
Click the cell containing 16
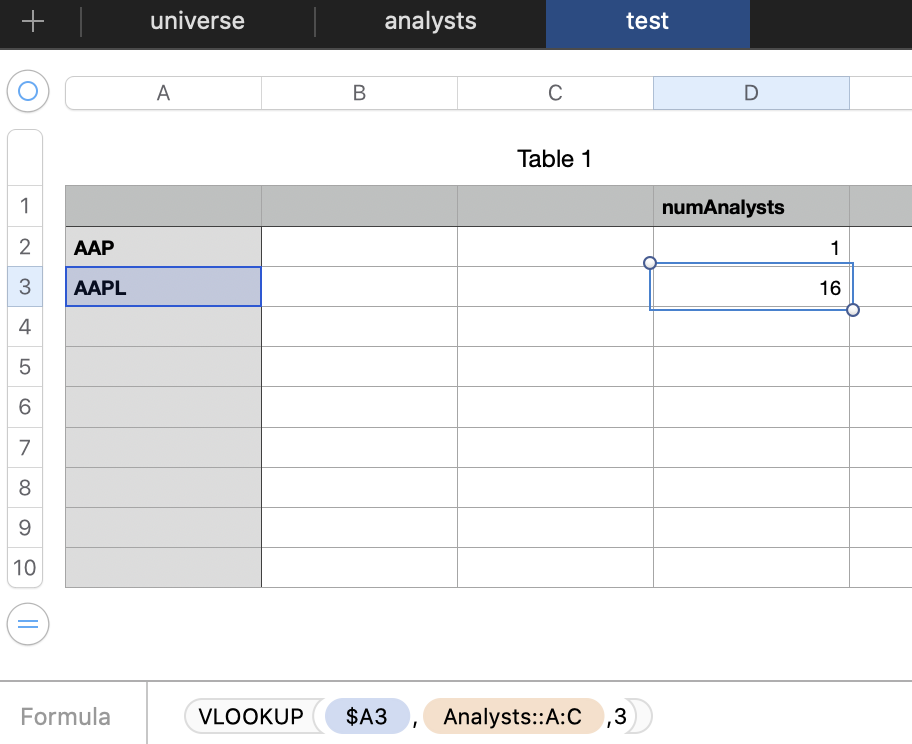pyautogui.click(x=751, y=288)
